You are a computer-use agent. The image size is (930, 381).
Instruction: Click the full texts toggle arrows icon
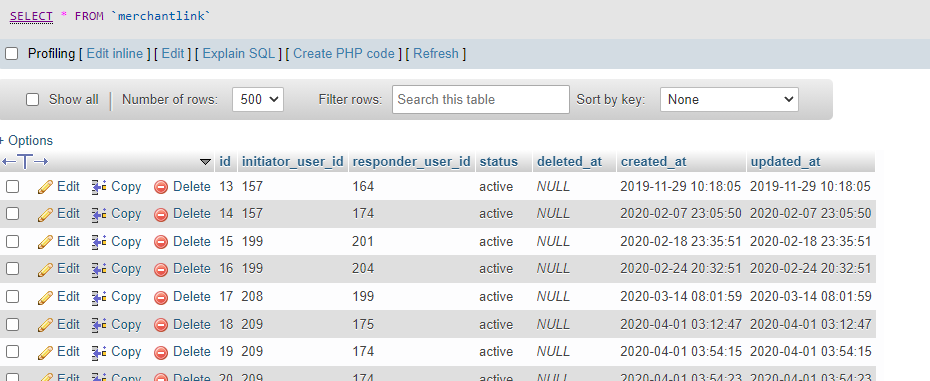tap(25, 161)
